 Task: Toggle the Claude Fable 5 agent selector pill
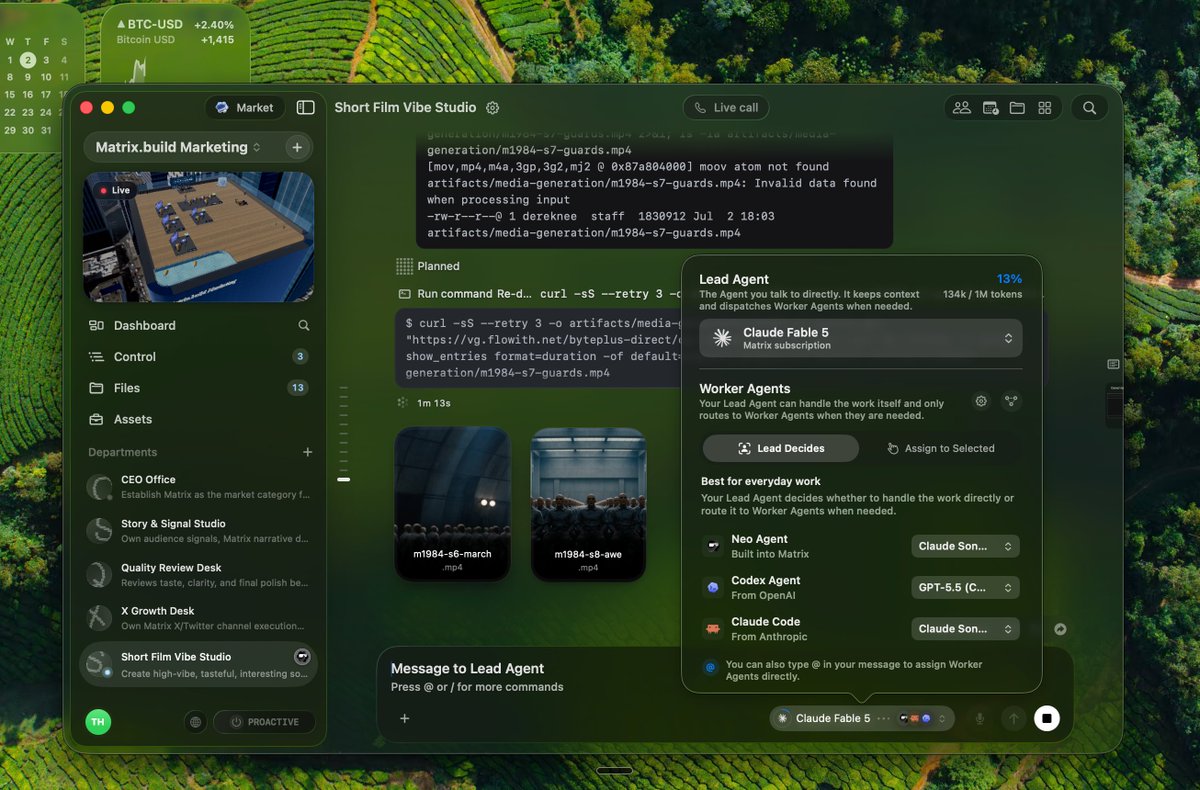pos(862,718)
